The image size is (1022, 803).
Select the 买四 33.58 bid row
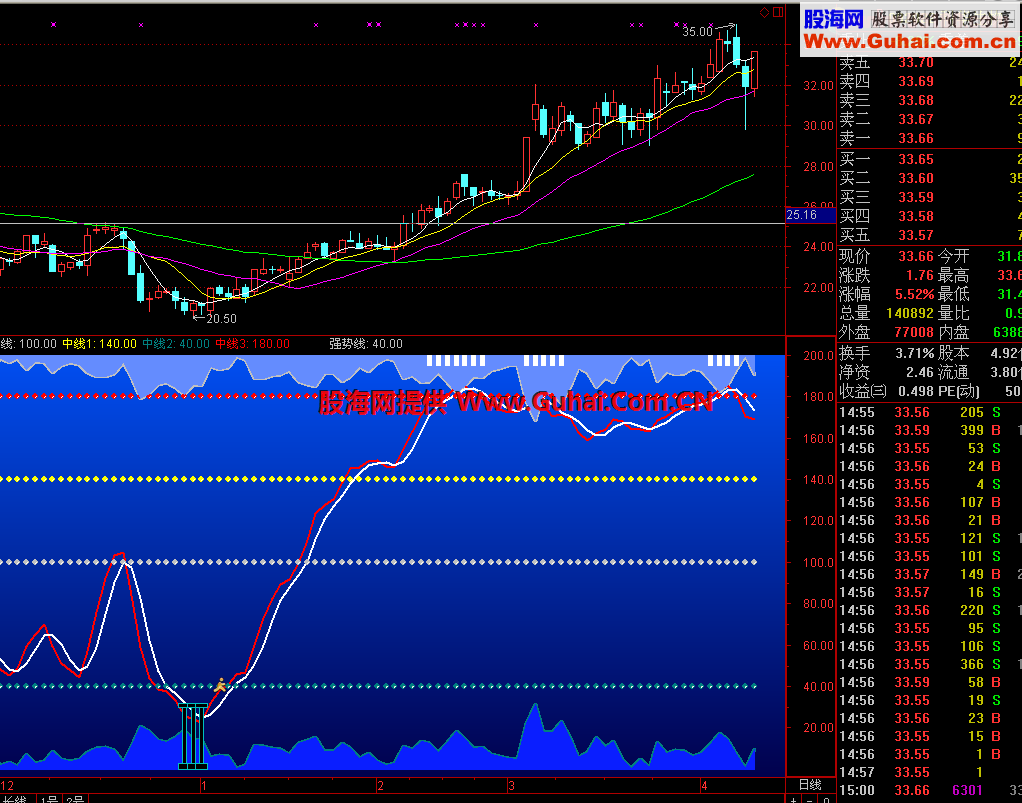(929, 216)
